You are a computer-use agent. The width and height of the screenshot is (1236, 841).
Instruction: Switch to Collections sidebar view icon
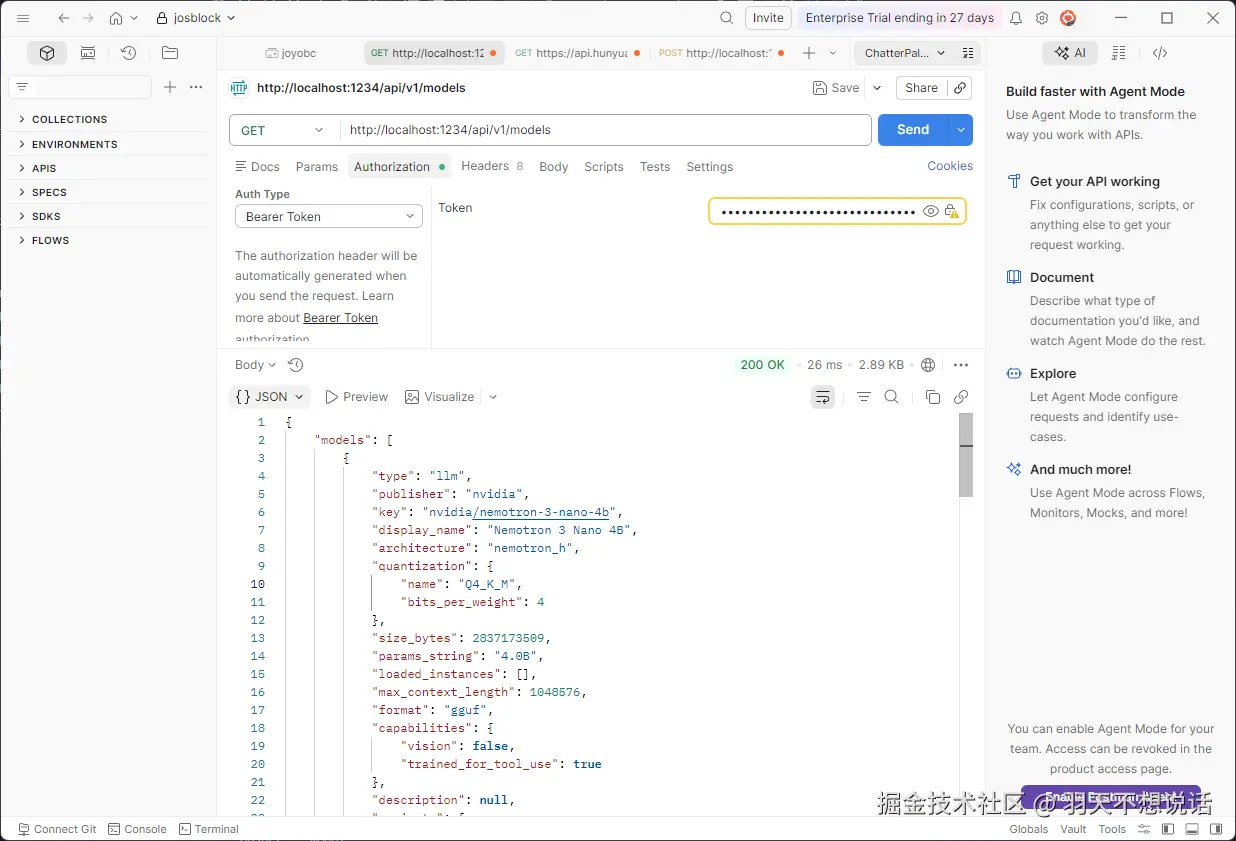click(47, 53)
